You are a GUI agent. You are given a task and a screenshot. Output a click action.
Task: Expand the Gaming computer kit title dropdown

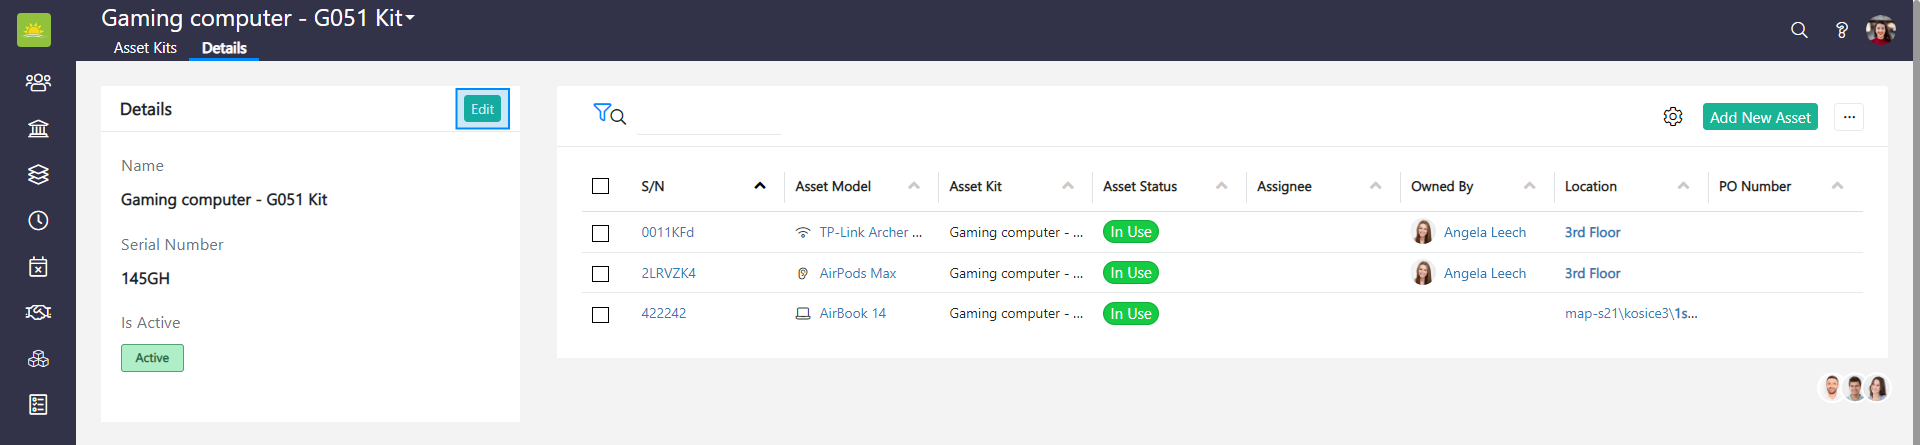pyautogui.click(x=410, y=18)
